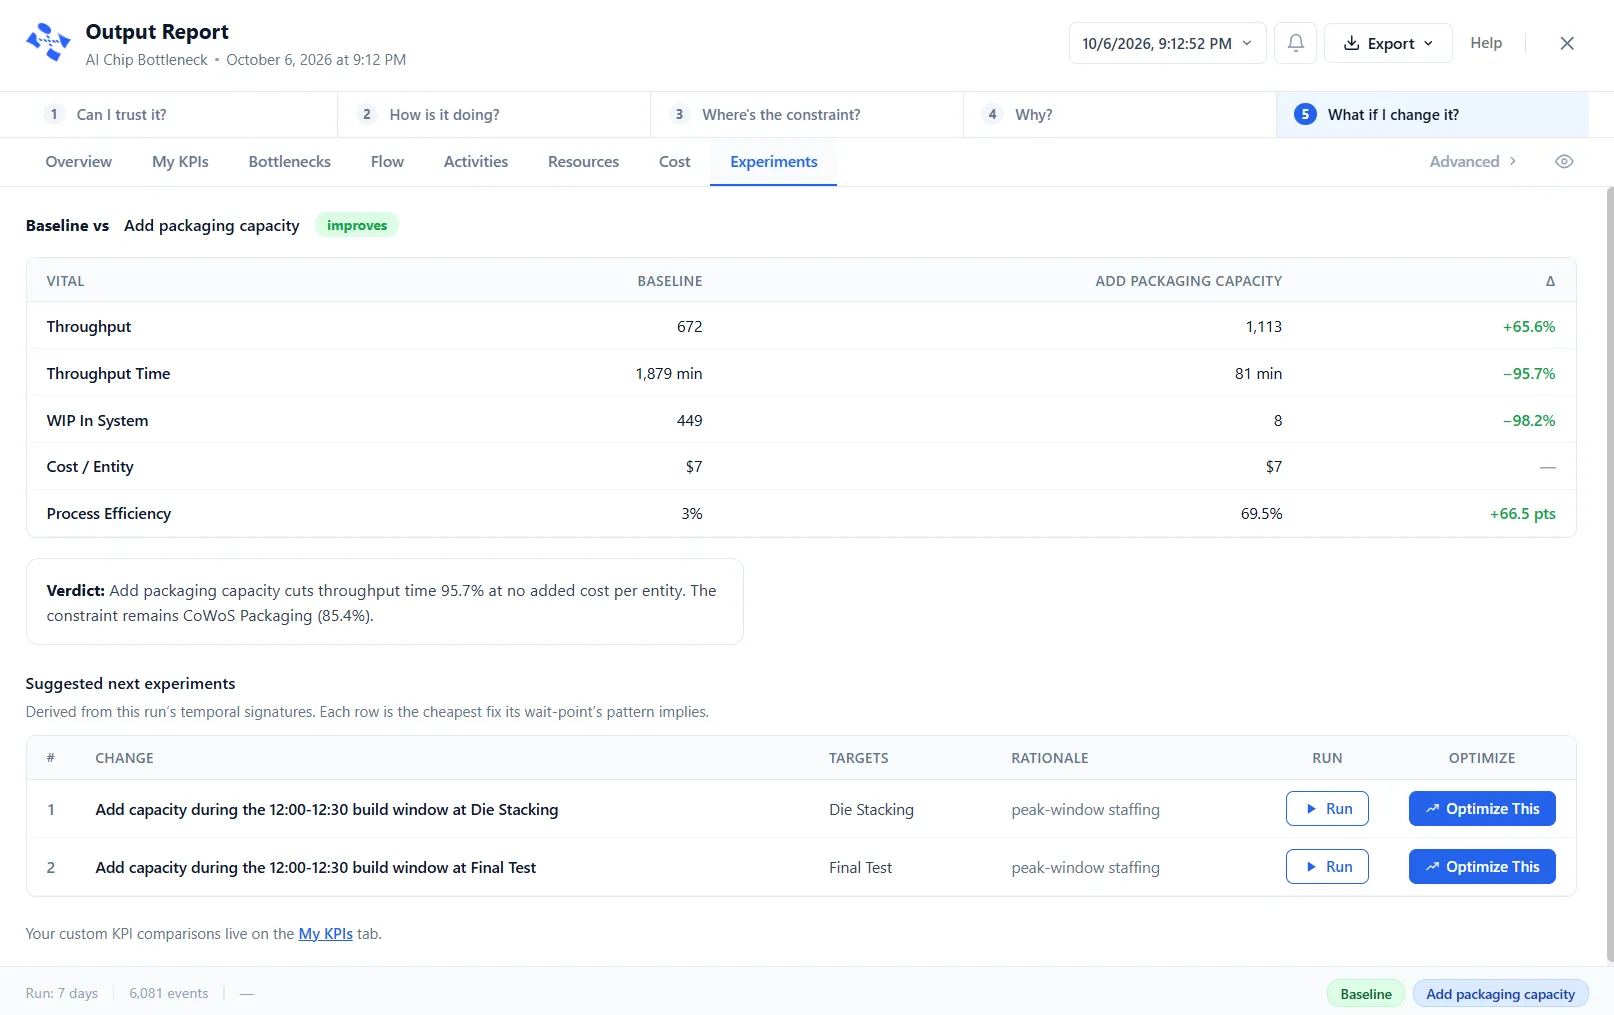Toggle the eye visibility icon near Advanced
Screen dimensions: 1614x1015
[1564, 162]
